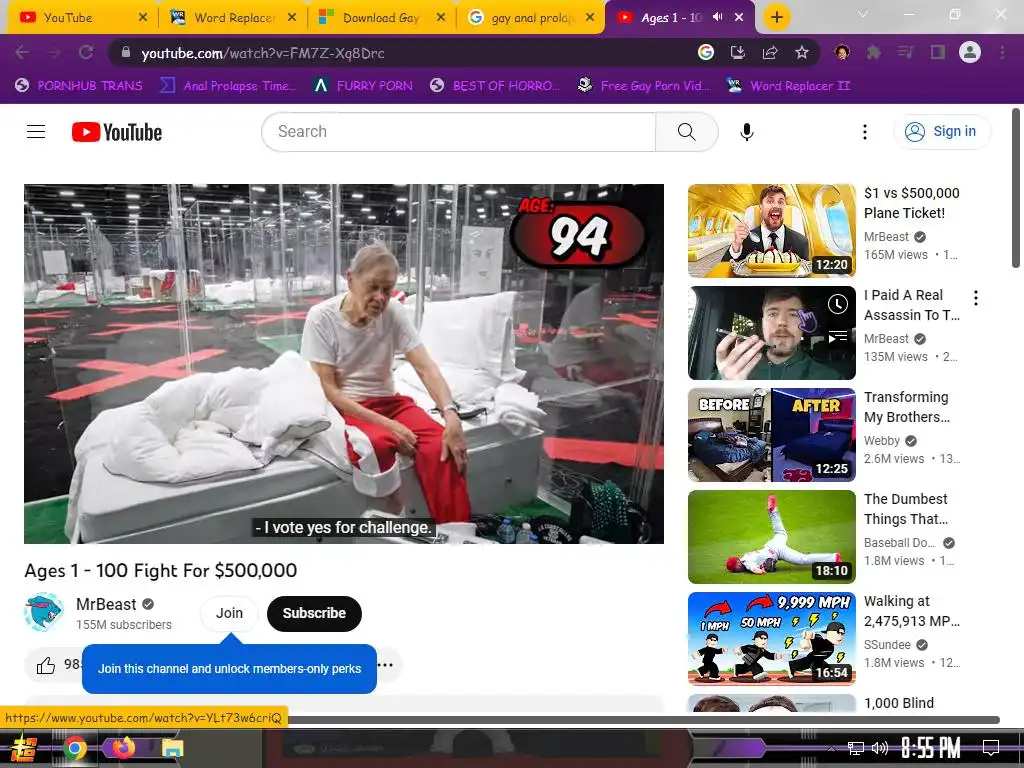
Task: Reload the current page
Action: coord(86,53)
